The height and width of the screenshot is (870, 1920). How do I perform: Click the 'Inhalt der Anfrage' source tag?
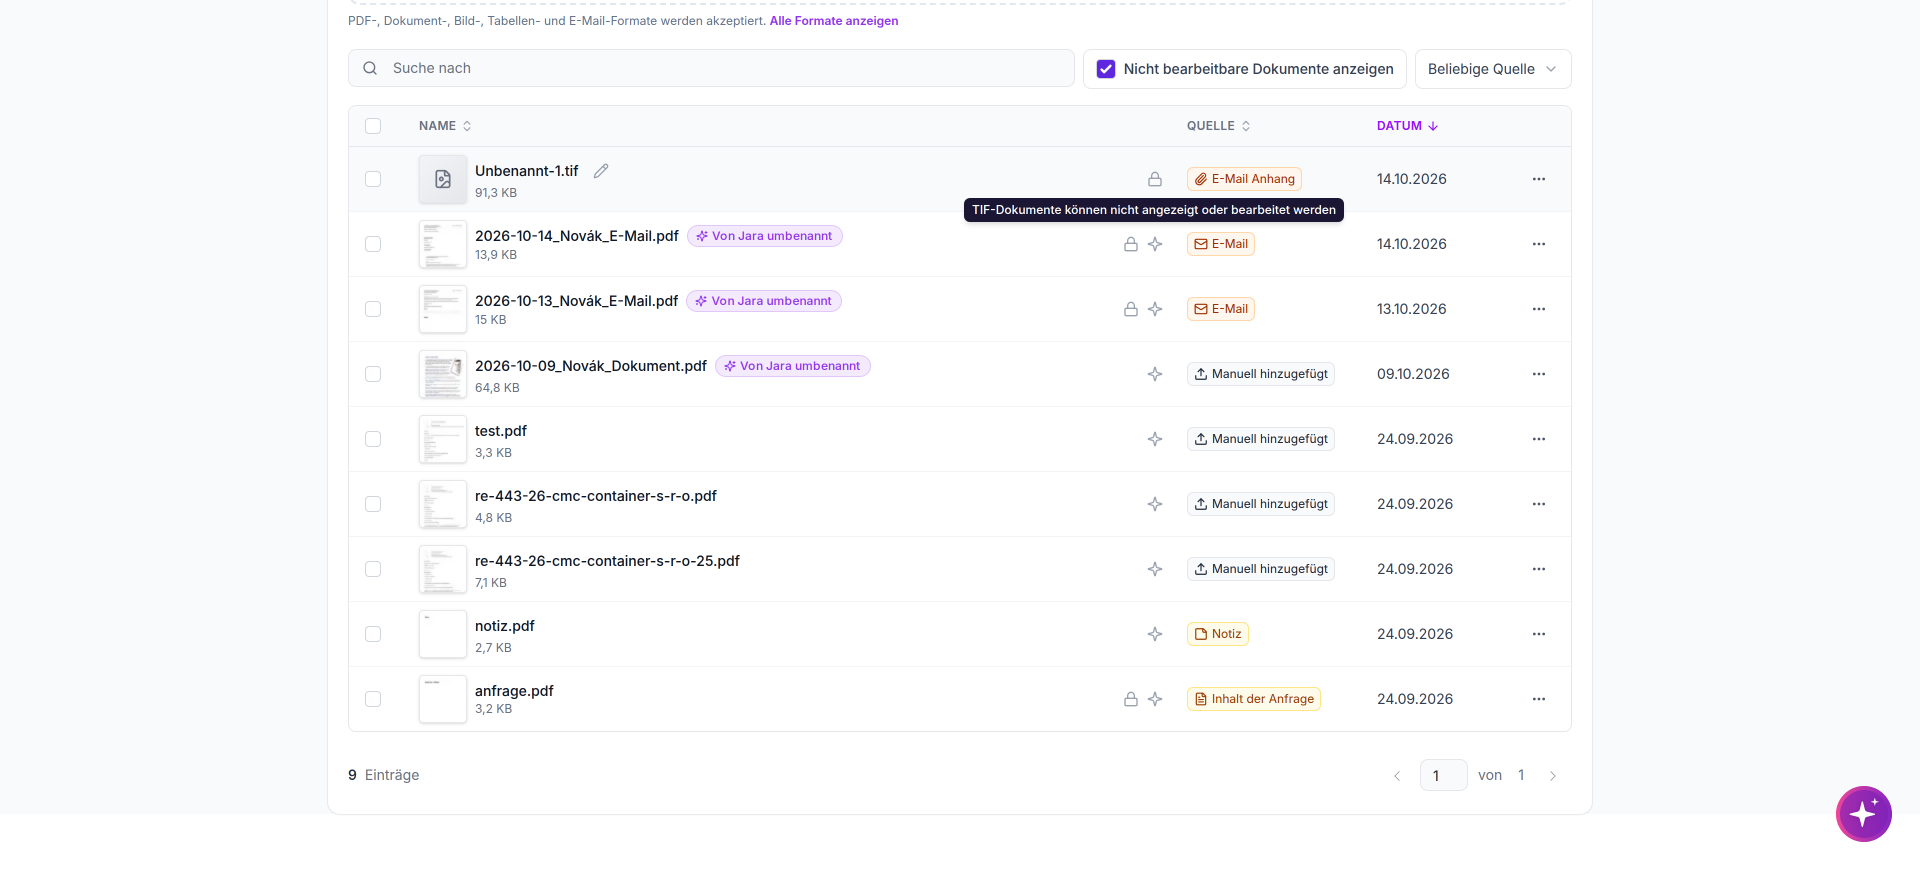coord(1254,699)
